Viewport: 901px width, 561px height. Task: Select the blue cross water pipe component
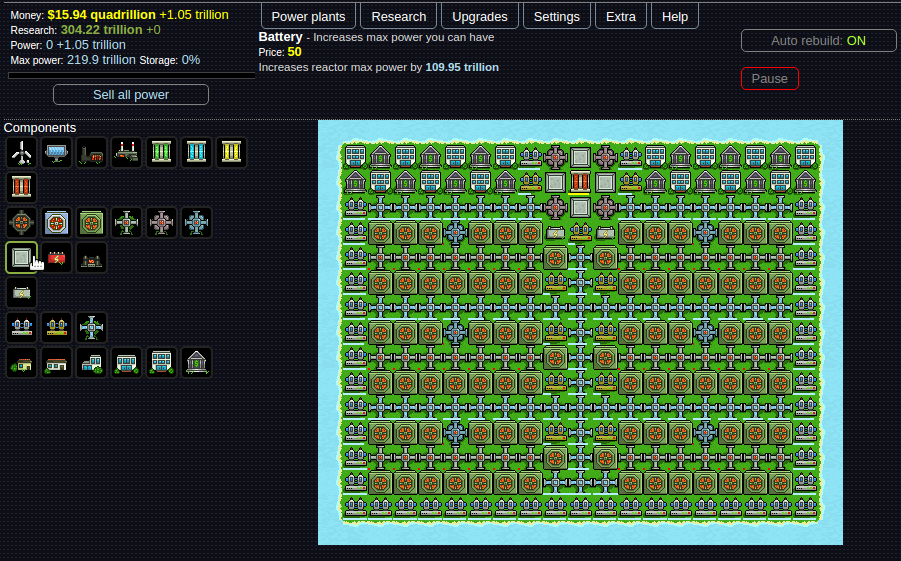(x=92, y=328)
